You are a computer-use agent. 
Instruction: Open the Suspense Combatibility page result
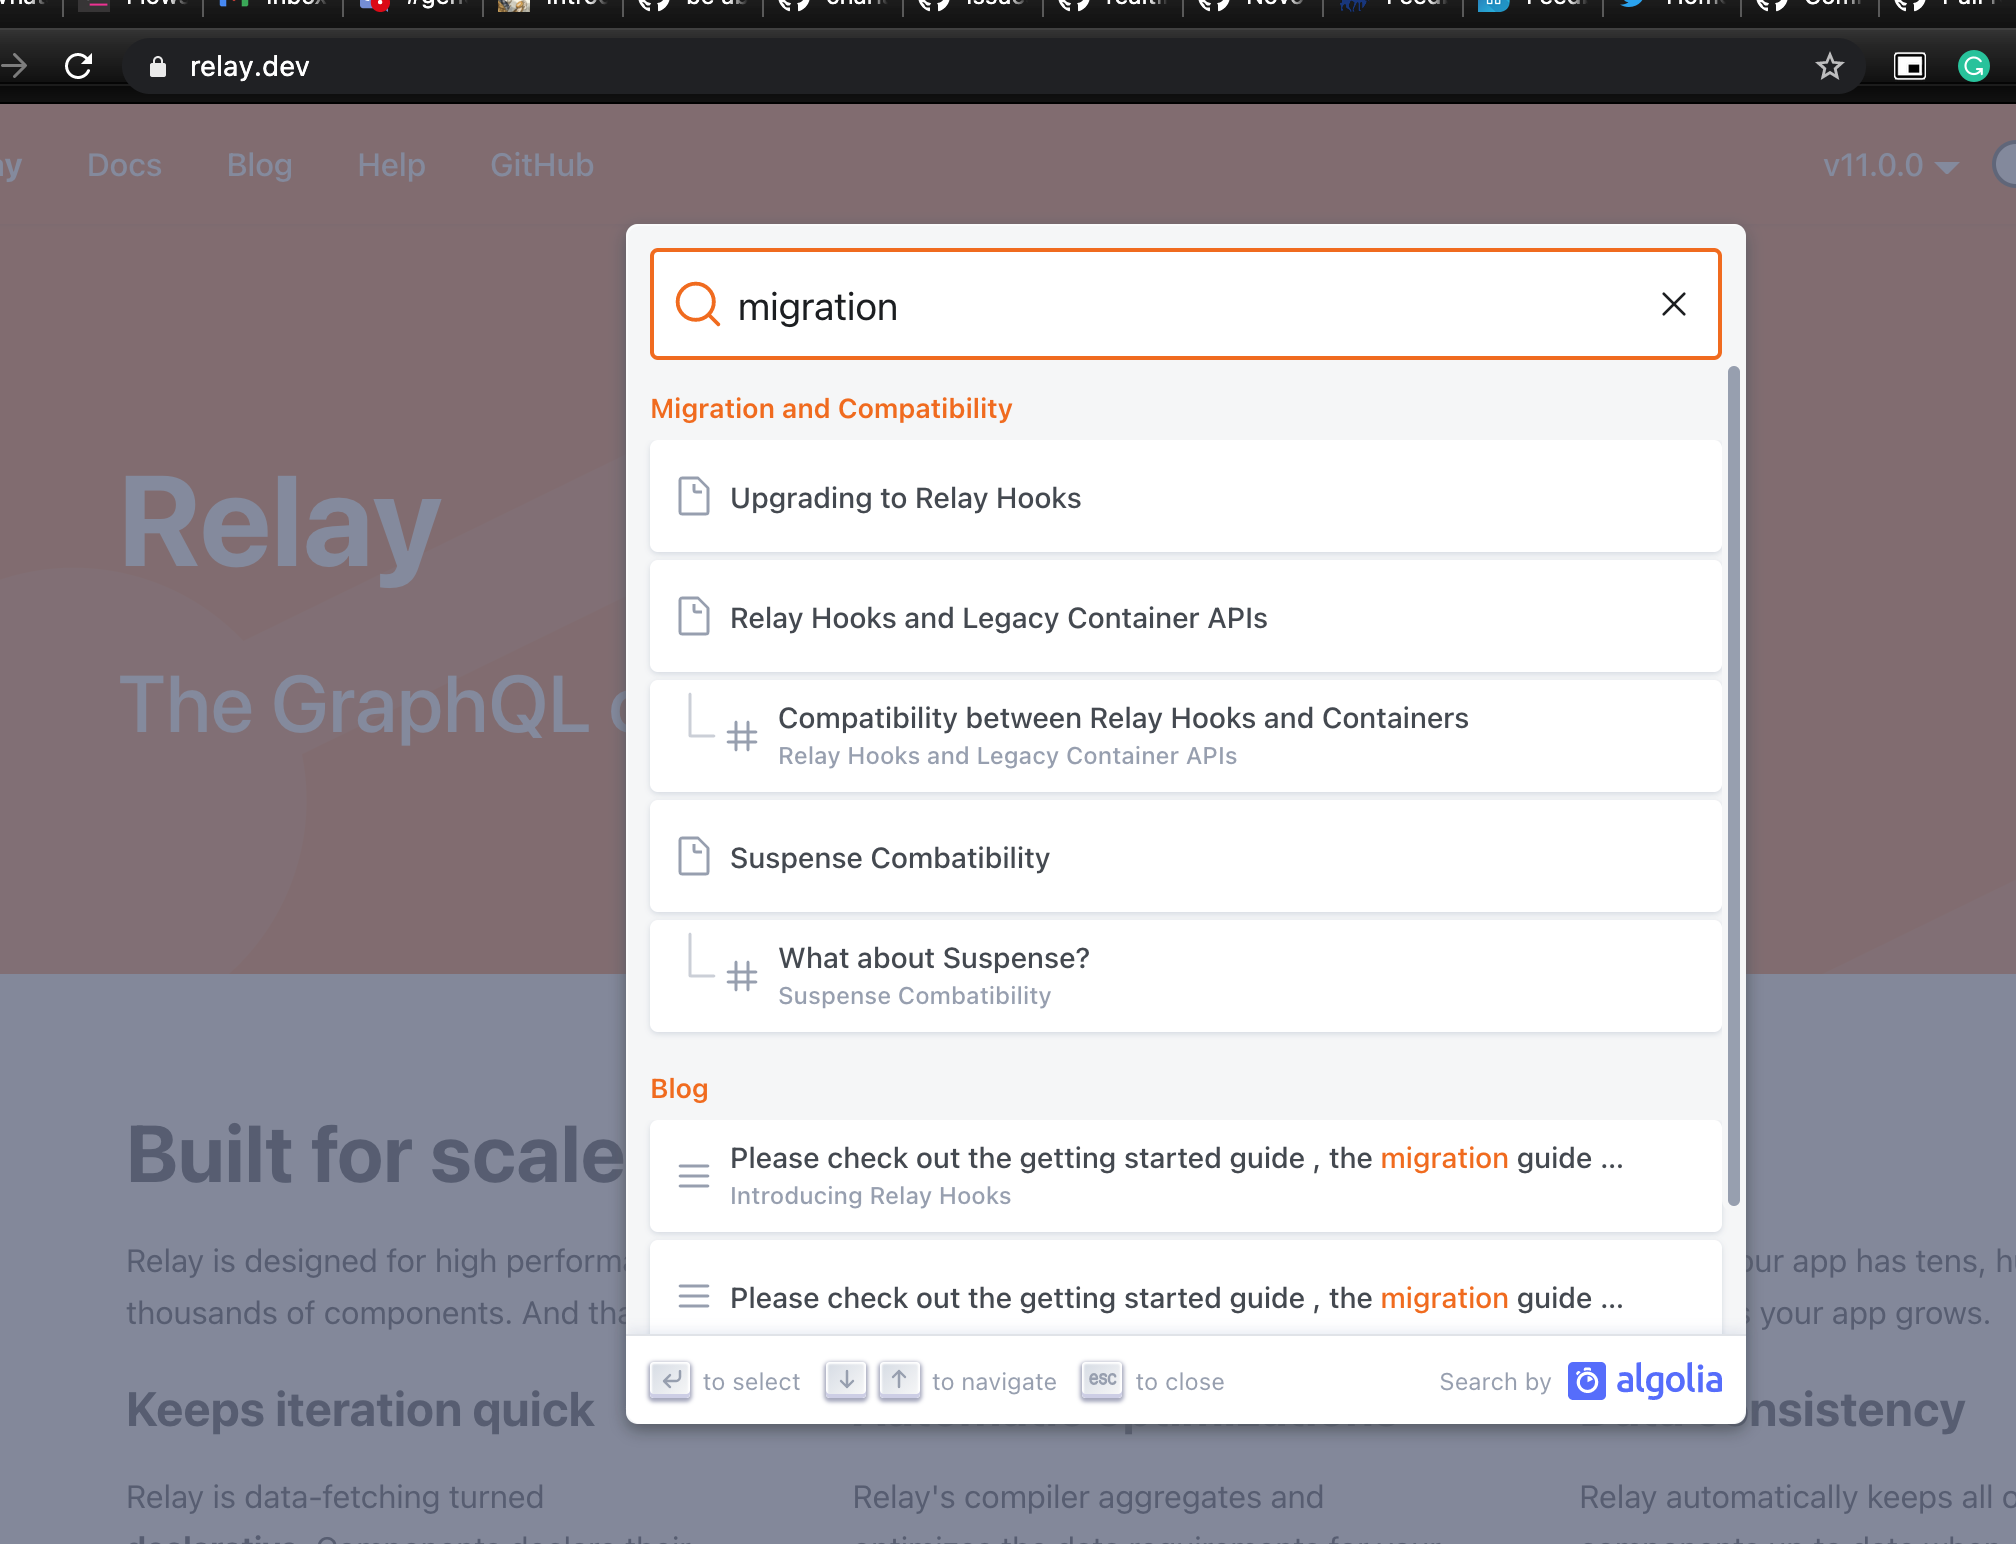pyautogui.click(x=889, y=857)
